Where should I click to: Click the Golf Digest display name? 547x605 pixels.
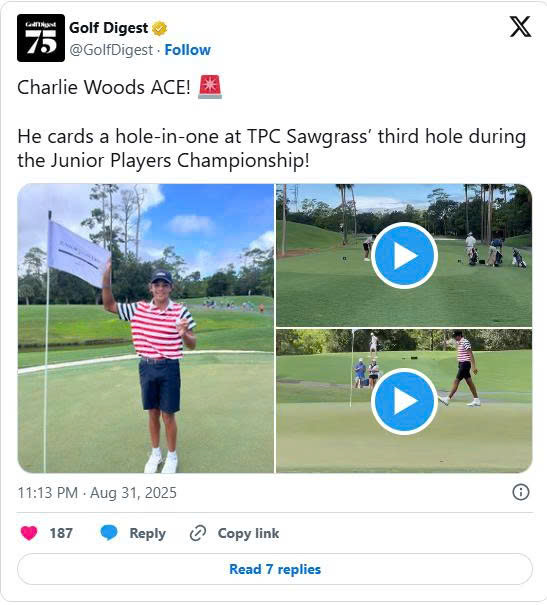click(108, 28)
